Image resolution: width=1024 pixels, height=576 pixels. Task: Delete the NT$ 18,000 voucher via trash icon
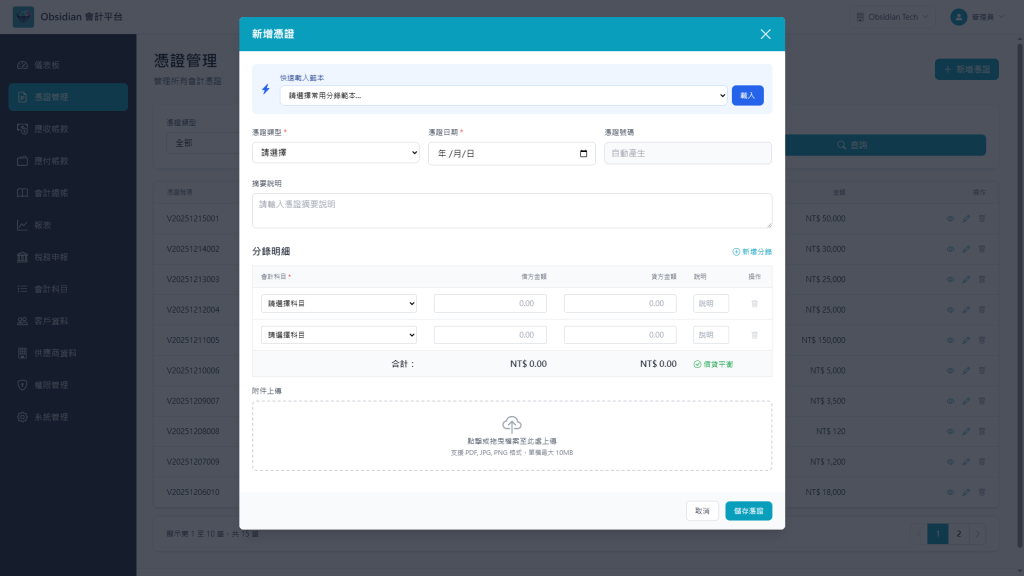point(982,492)
